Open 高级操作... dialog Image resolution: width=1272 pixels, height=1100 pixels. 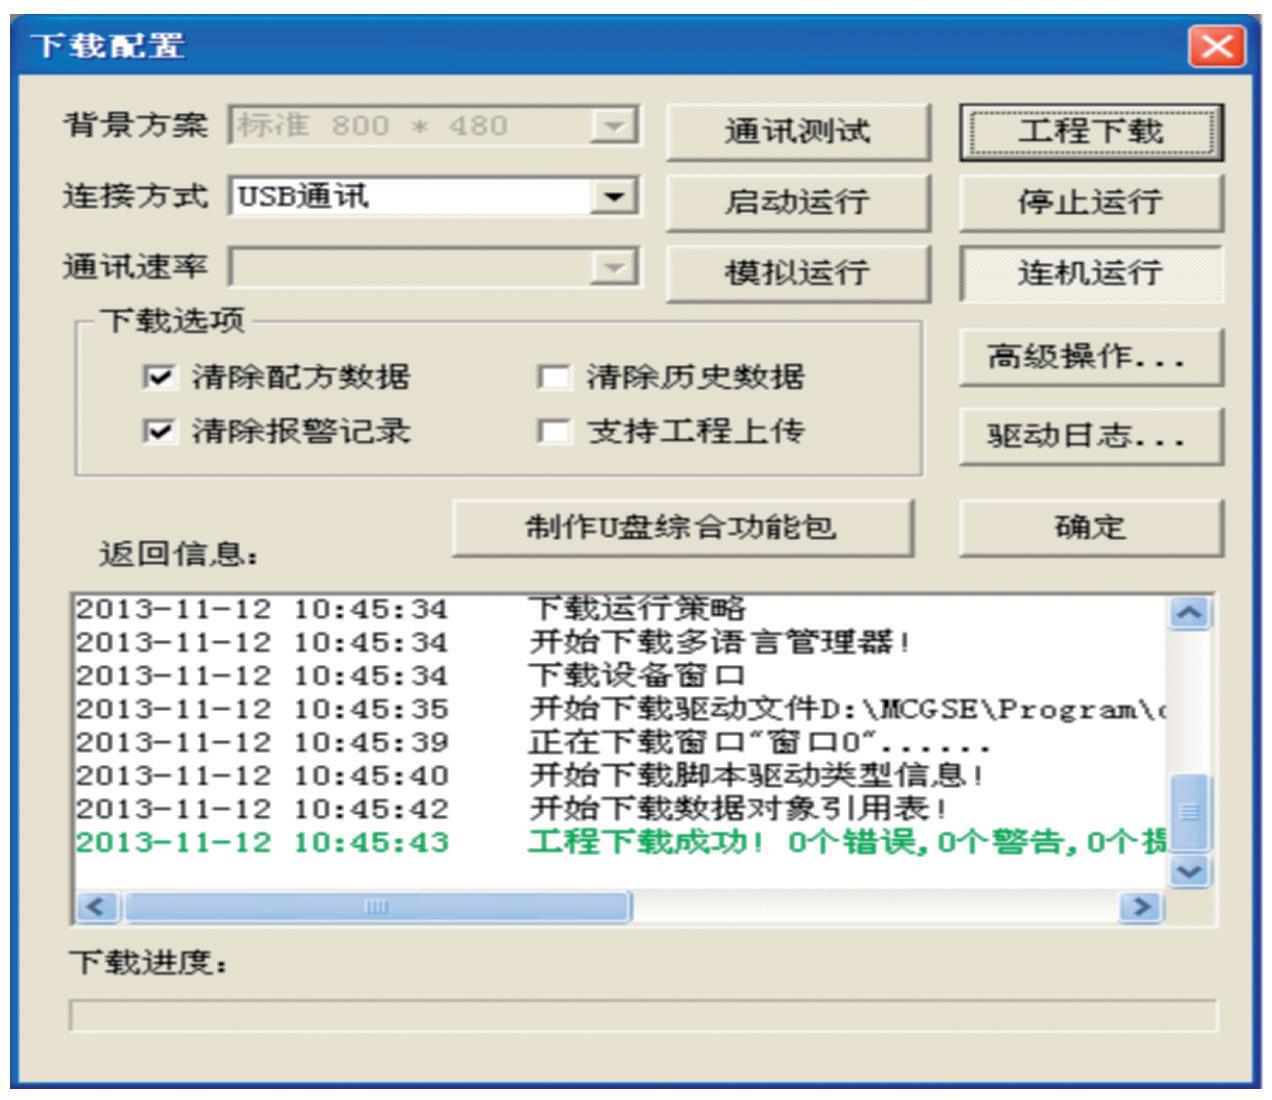[x=1090, y=357]
